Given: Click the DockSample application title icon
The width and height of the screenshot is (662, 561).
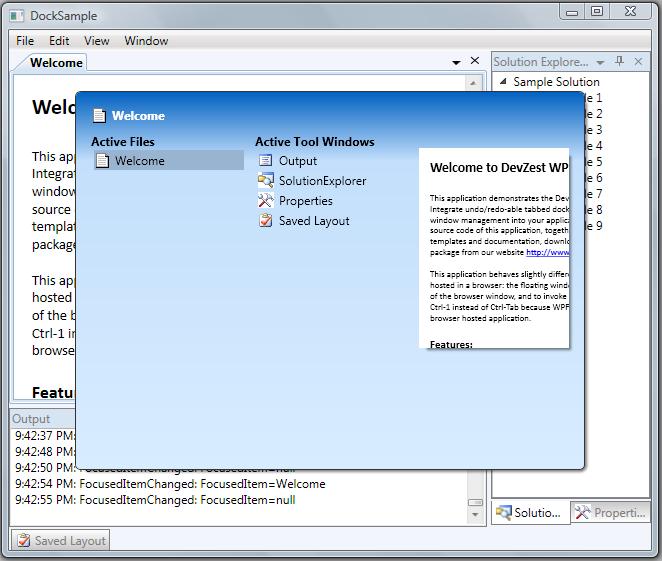Looking at the screenshot, I should (x=17, y=16).
